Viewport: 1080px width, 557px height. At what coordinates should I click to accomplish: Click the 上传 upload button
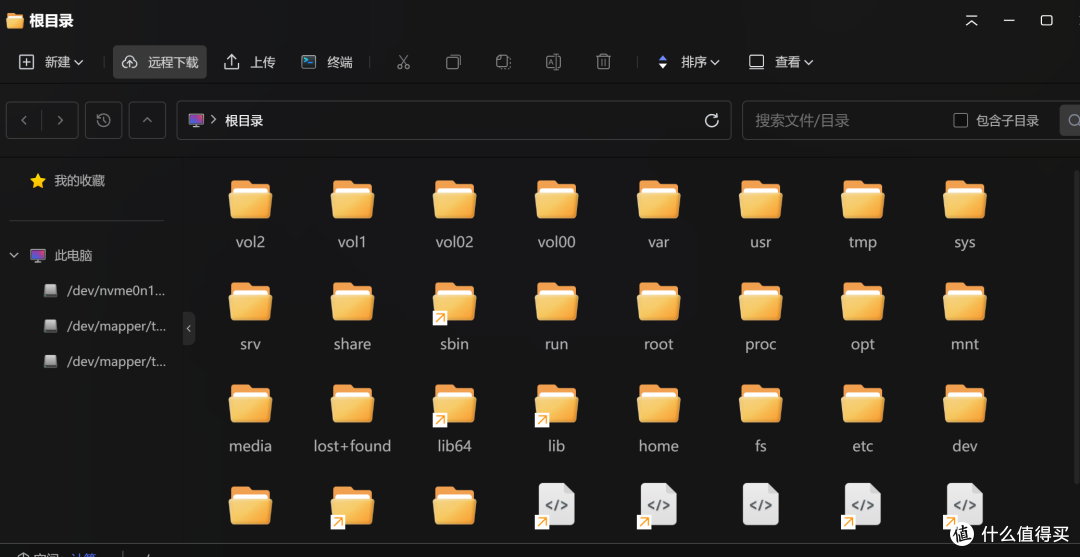coord(249,62)
